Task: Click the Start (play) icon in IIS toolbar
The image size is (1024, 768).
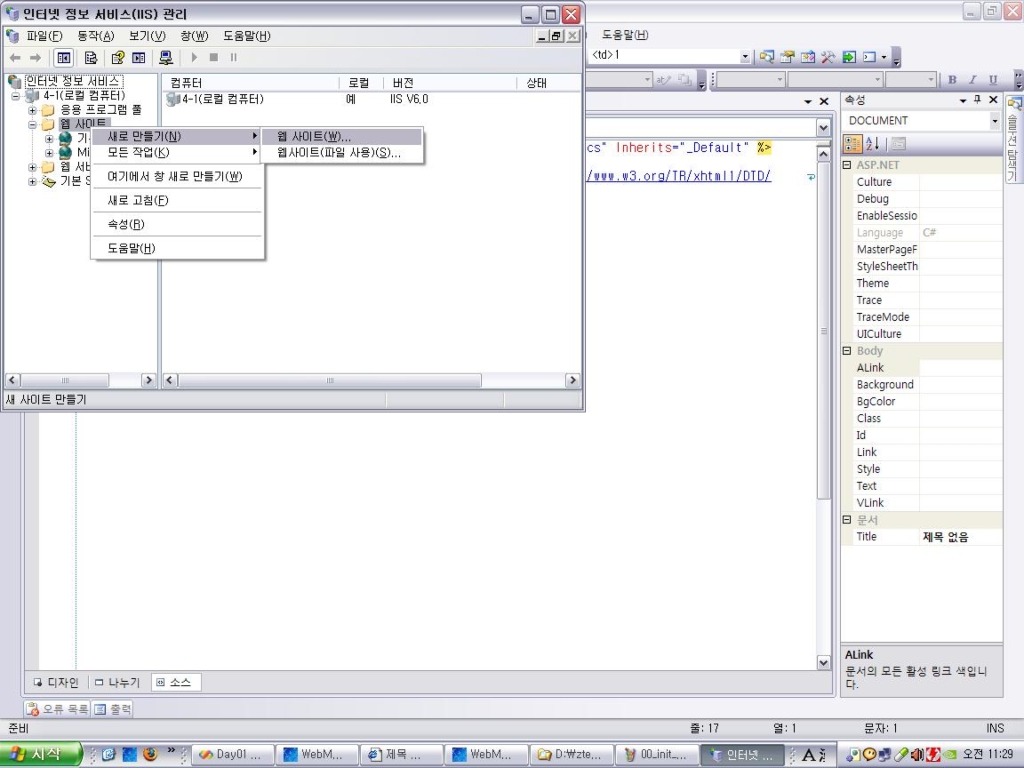Action: pyautogui.click(x=194, y=57)
